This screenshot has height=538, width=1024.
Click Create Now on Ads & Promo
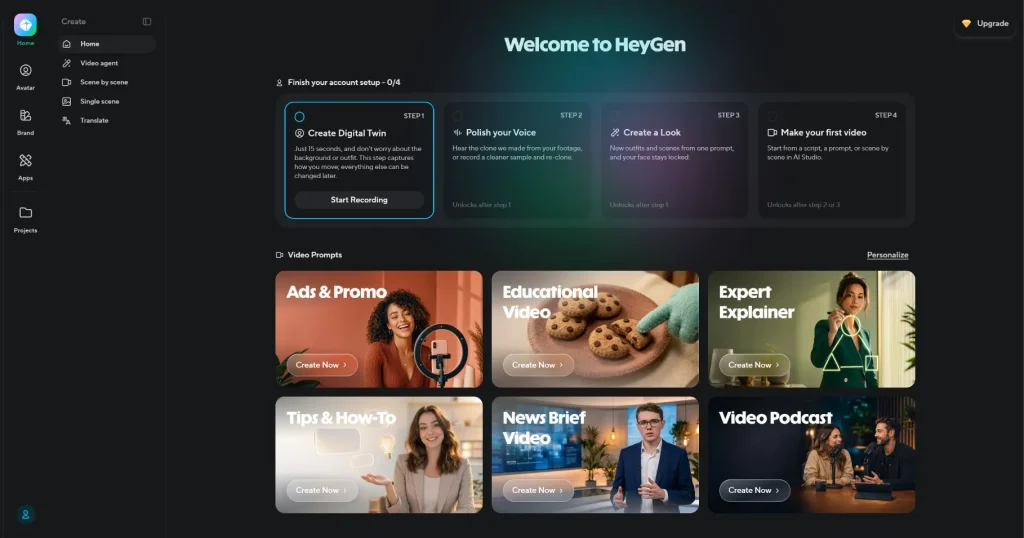322,365
